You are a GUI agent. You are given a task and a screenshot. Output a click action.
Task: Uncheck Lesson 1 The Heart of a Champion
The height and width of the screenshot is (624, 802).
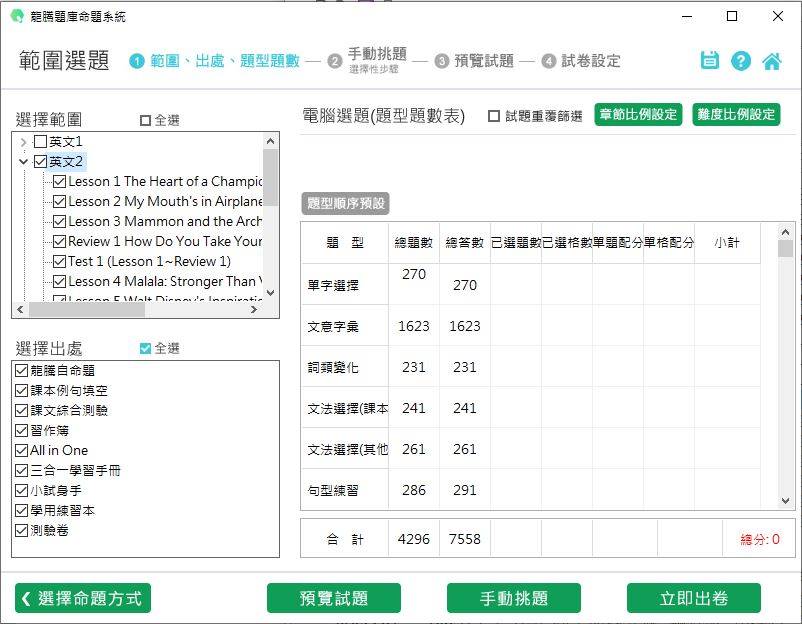coord(59,182)
